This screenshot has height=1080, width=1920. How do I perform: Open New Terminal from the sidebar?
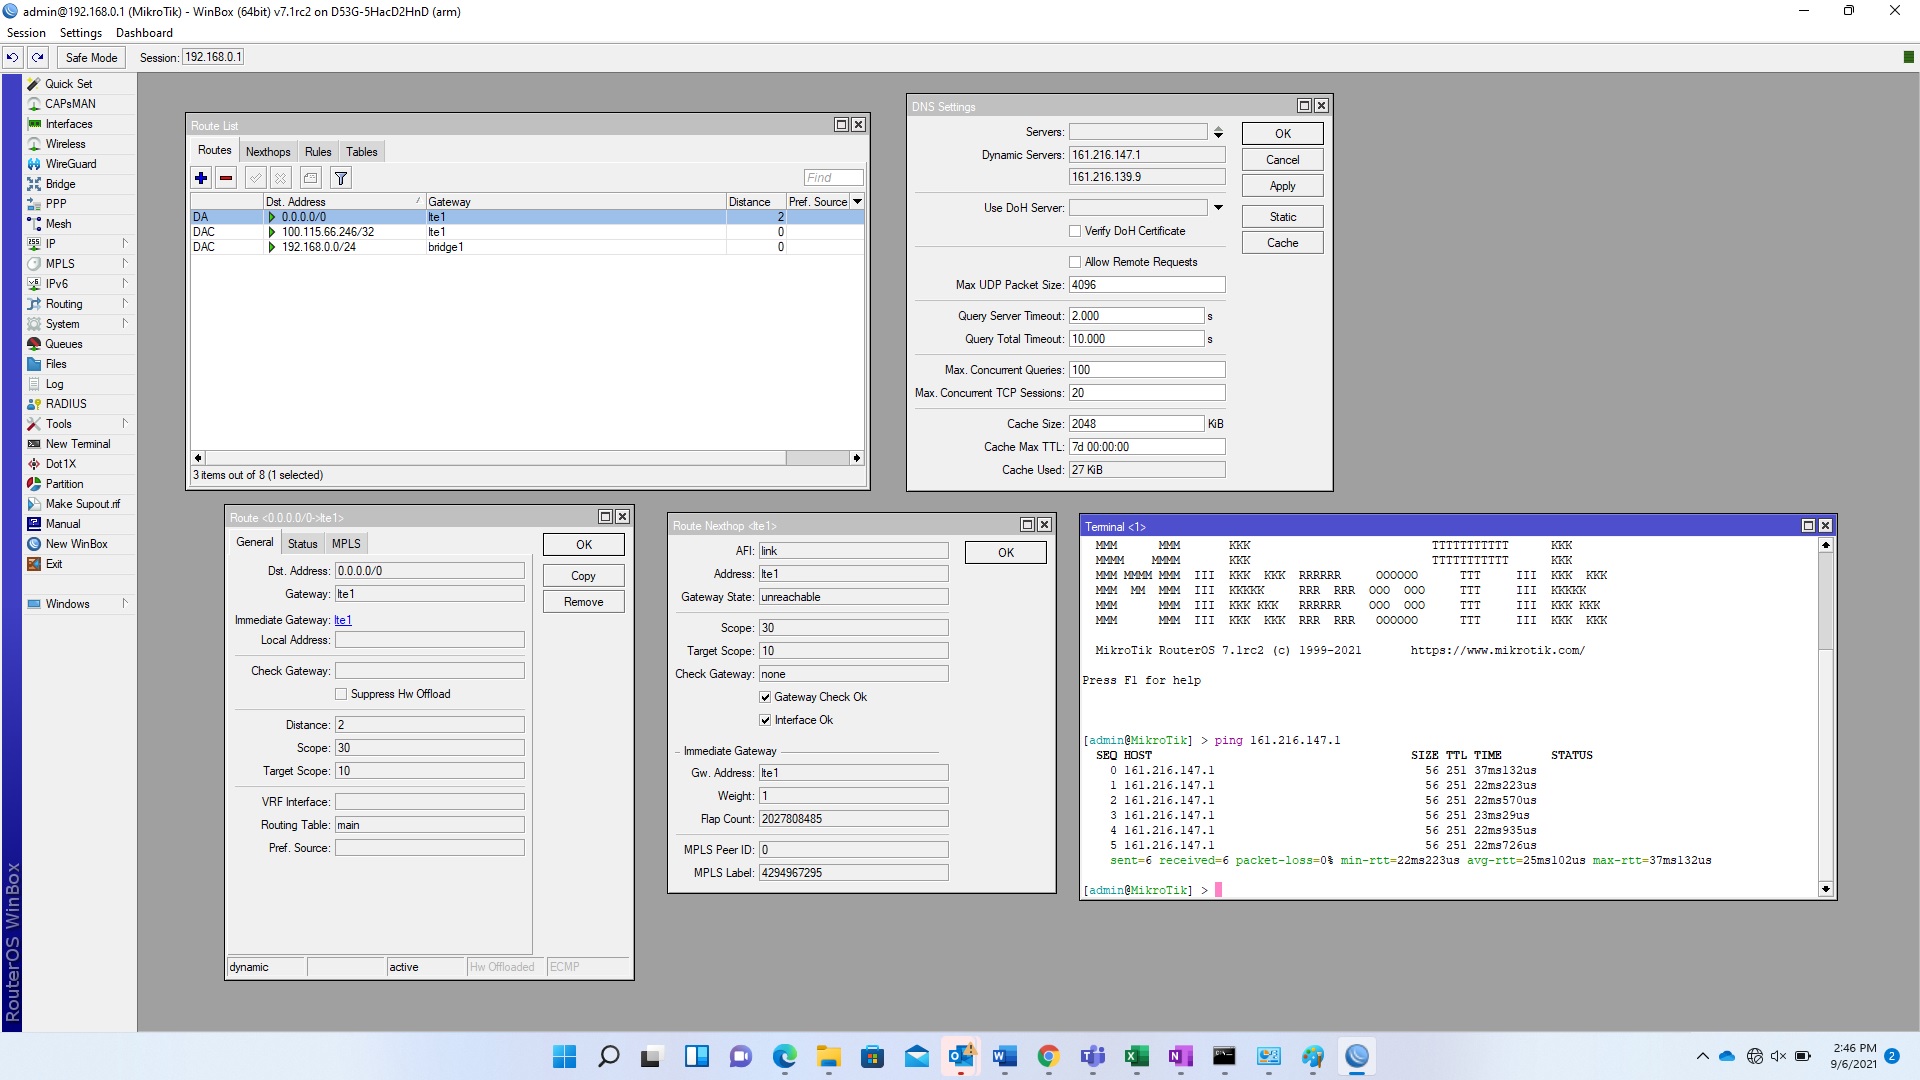pyautogui.click(x=78, y=444)
